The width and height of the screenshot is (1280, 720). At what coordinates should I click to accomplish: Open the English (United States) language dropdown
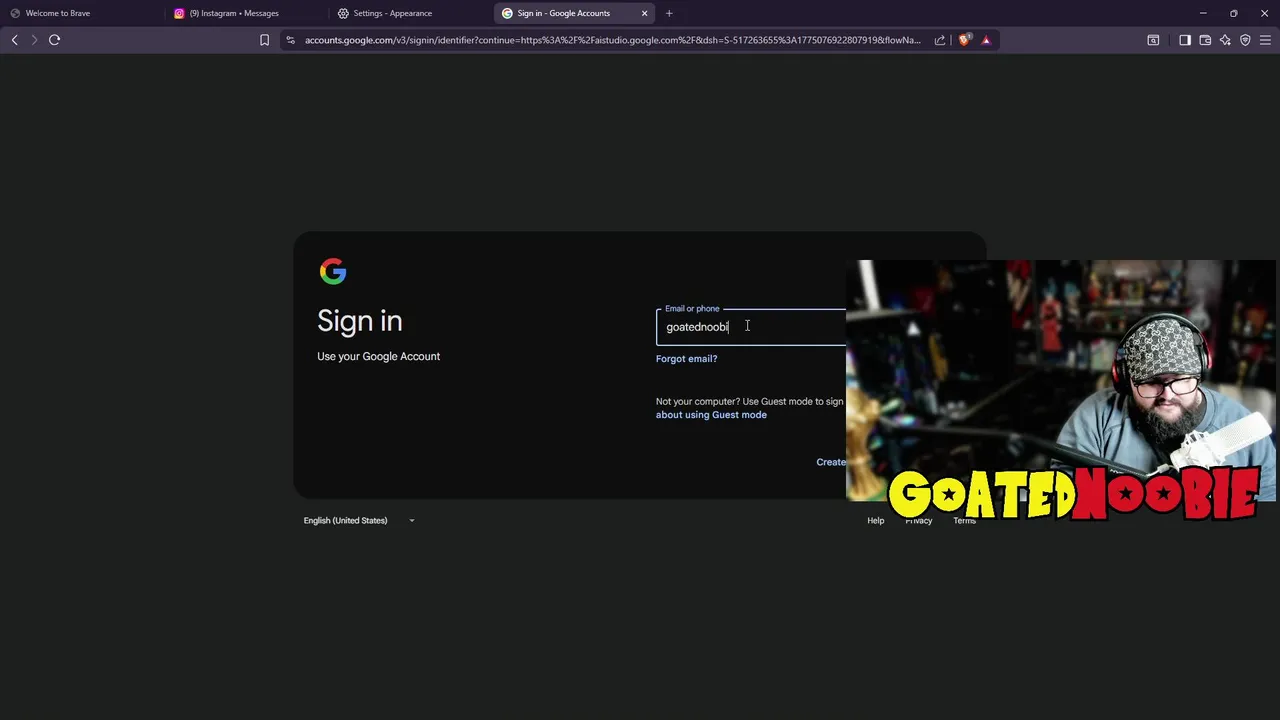tap(359, 520)
